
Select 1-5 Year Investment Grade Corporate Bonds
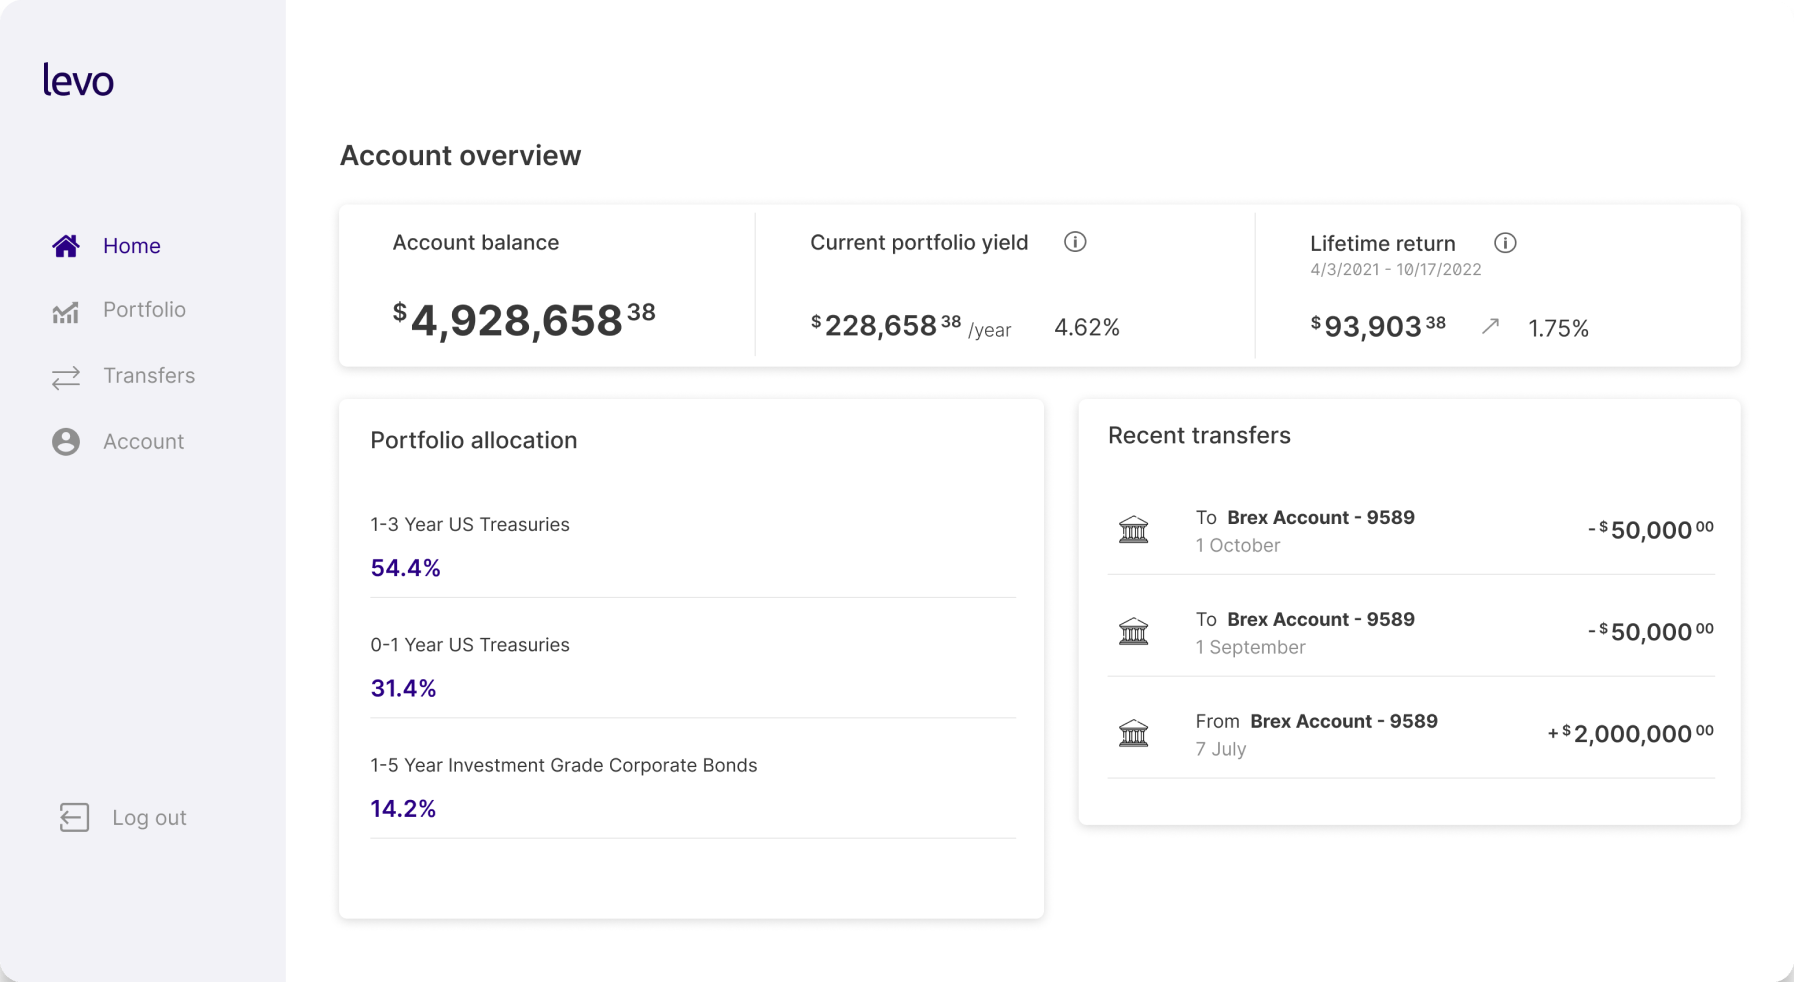(x=693, y=786)
